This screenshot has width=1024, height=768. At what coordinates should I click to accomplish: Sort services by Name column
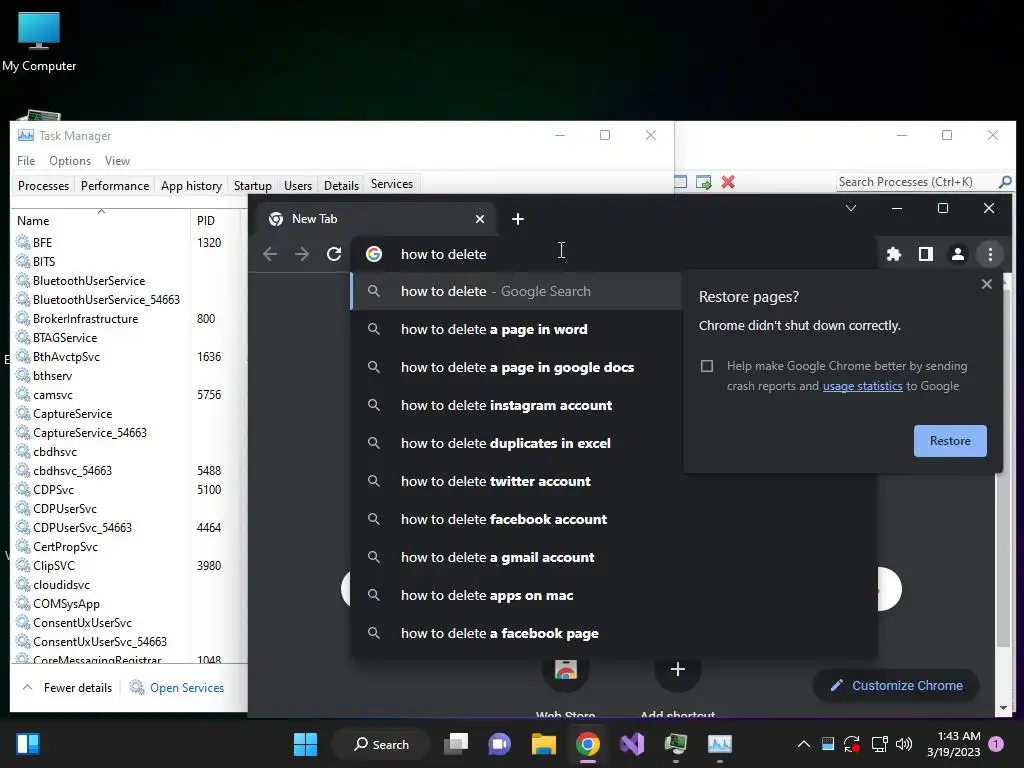[x=101, y=221]
